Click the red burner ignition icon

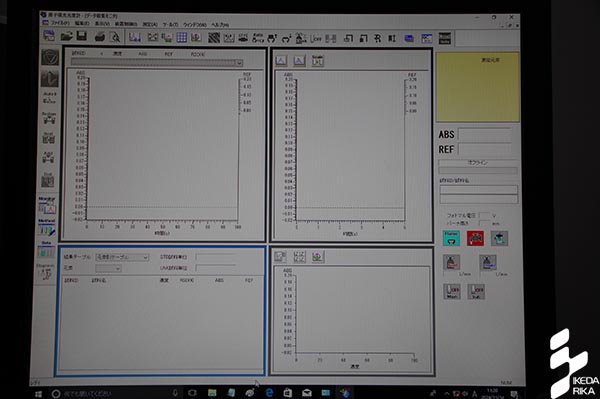475,238
